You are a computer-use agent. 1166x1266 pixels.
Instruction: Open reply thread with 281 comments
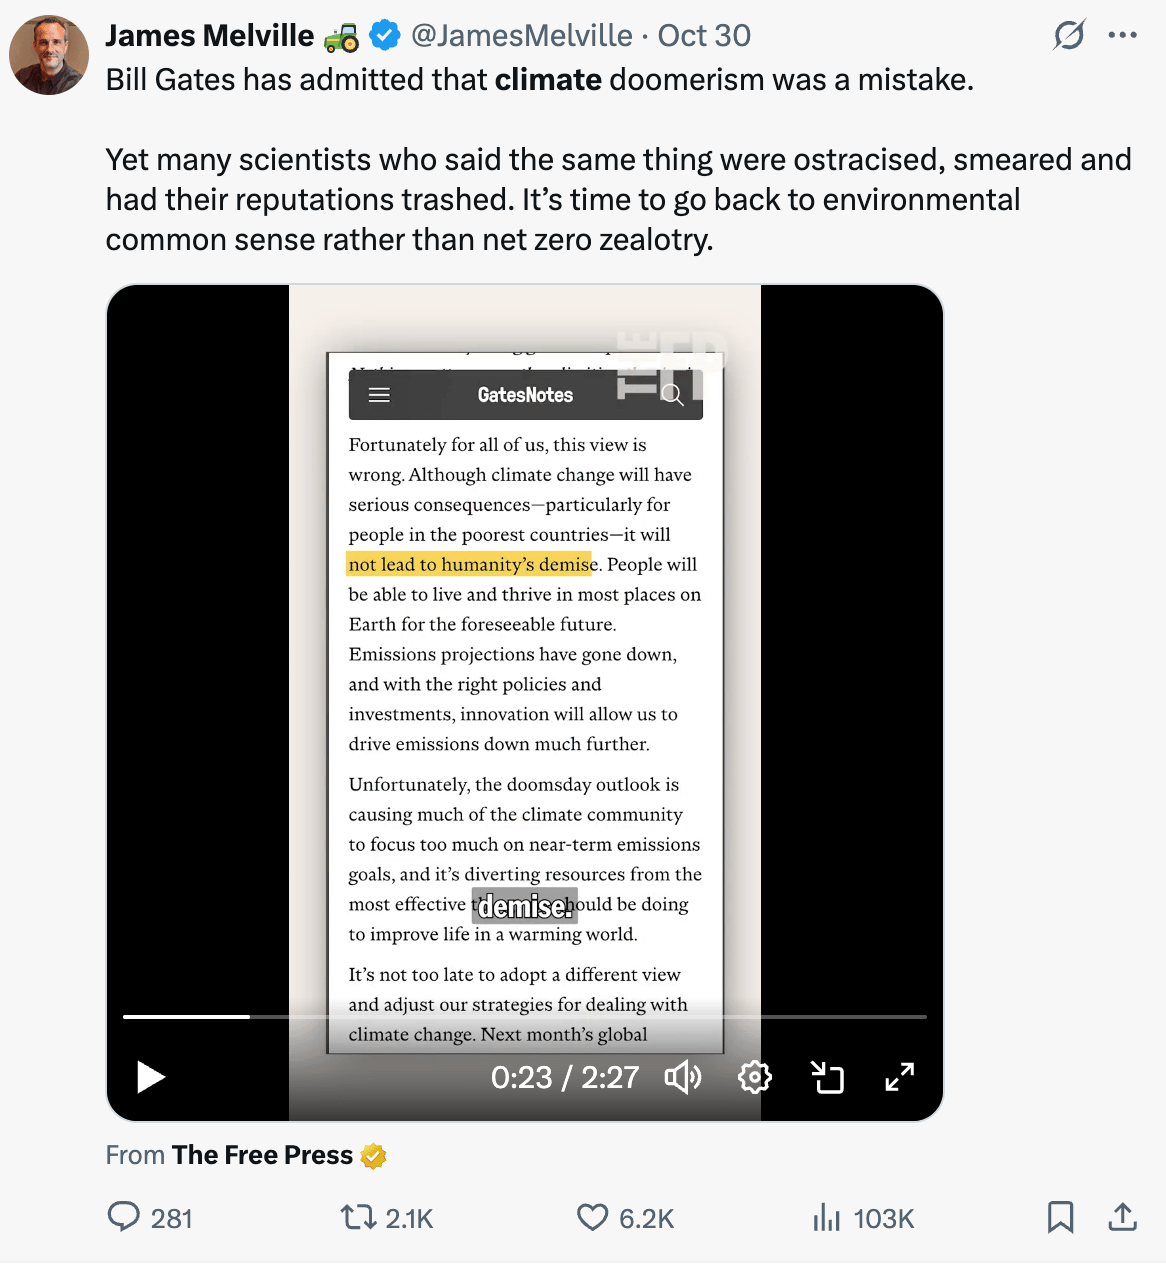[x=150, y=1218]
